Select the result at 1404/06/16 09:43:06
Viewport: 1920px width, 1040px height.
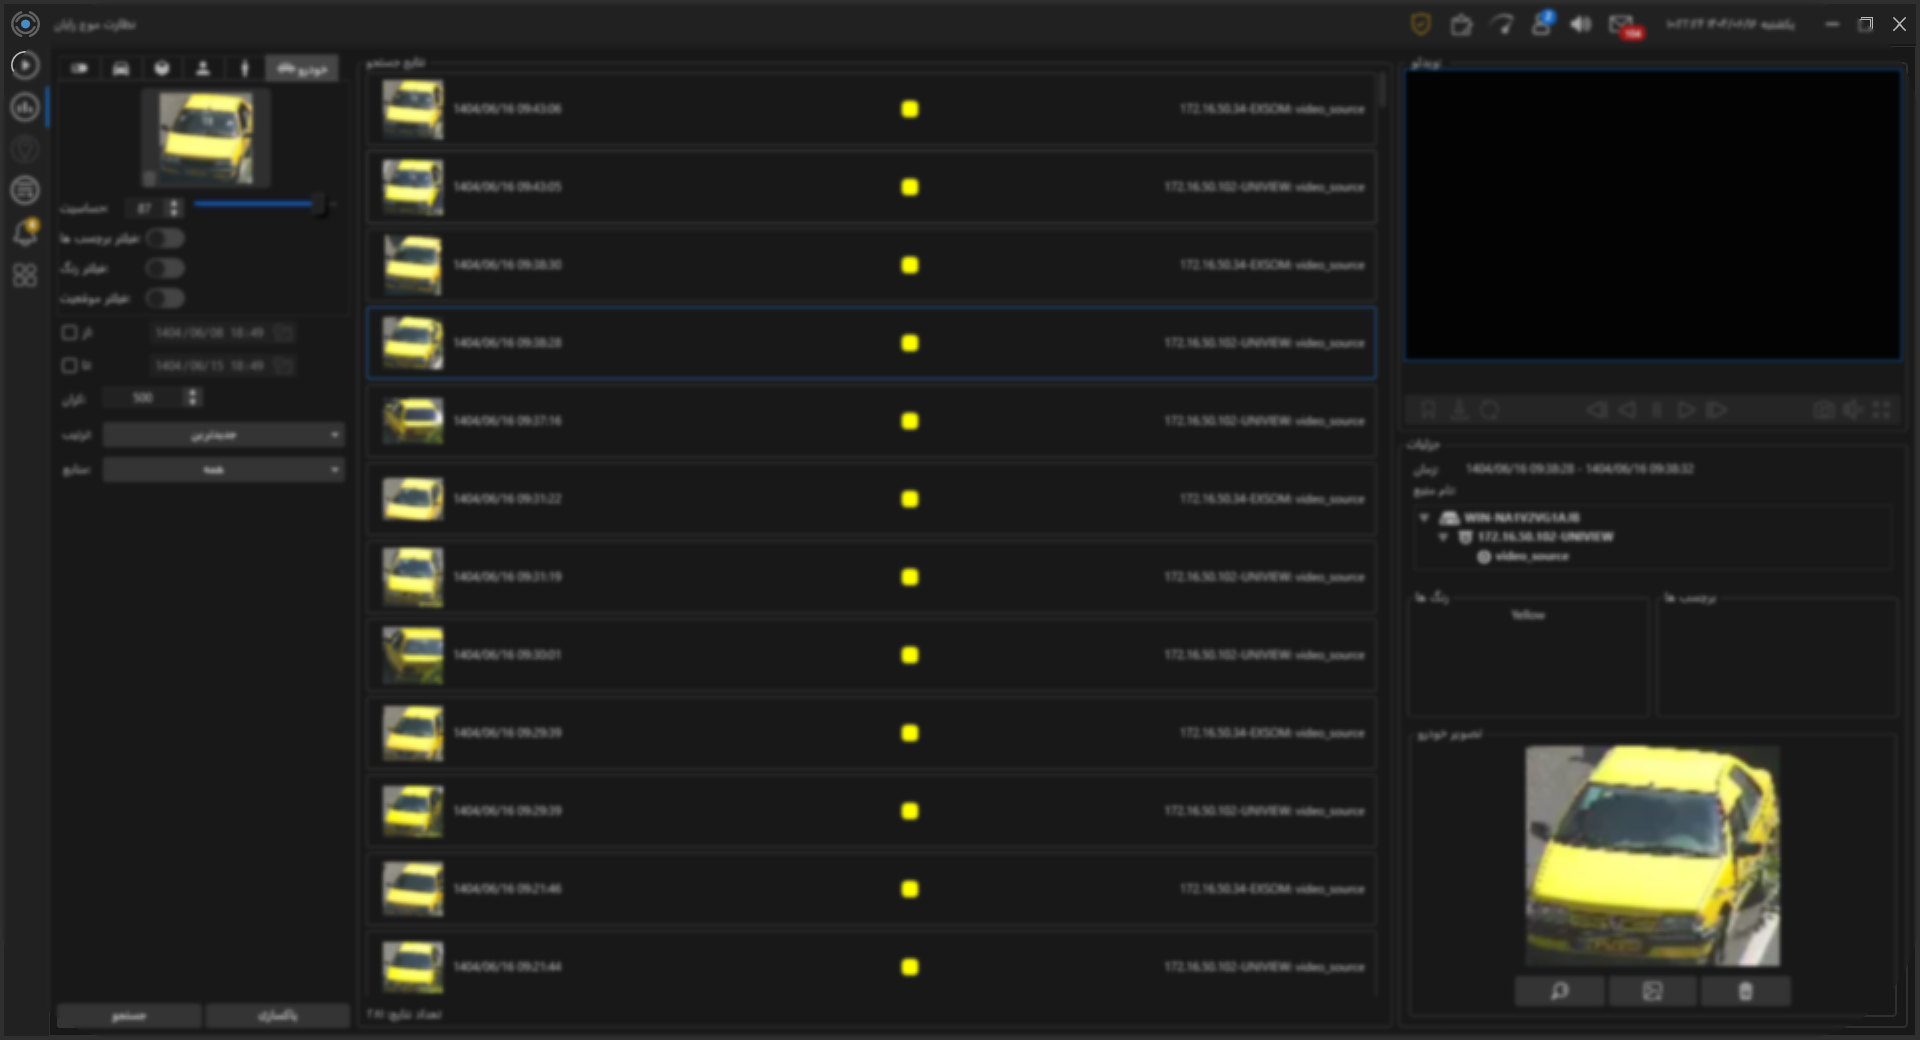pyautogui.click(x=871, y=109)
